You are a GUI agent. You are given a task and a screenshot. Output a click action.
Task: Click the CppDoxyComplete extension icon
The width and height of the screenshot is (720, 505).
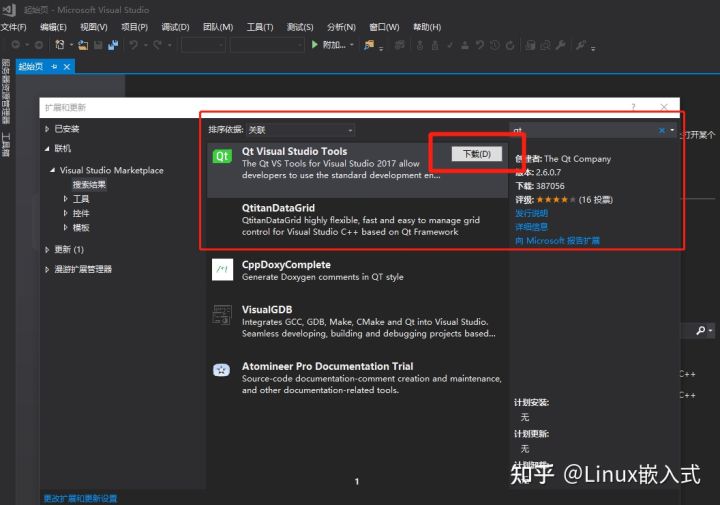(222, 270)
